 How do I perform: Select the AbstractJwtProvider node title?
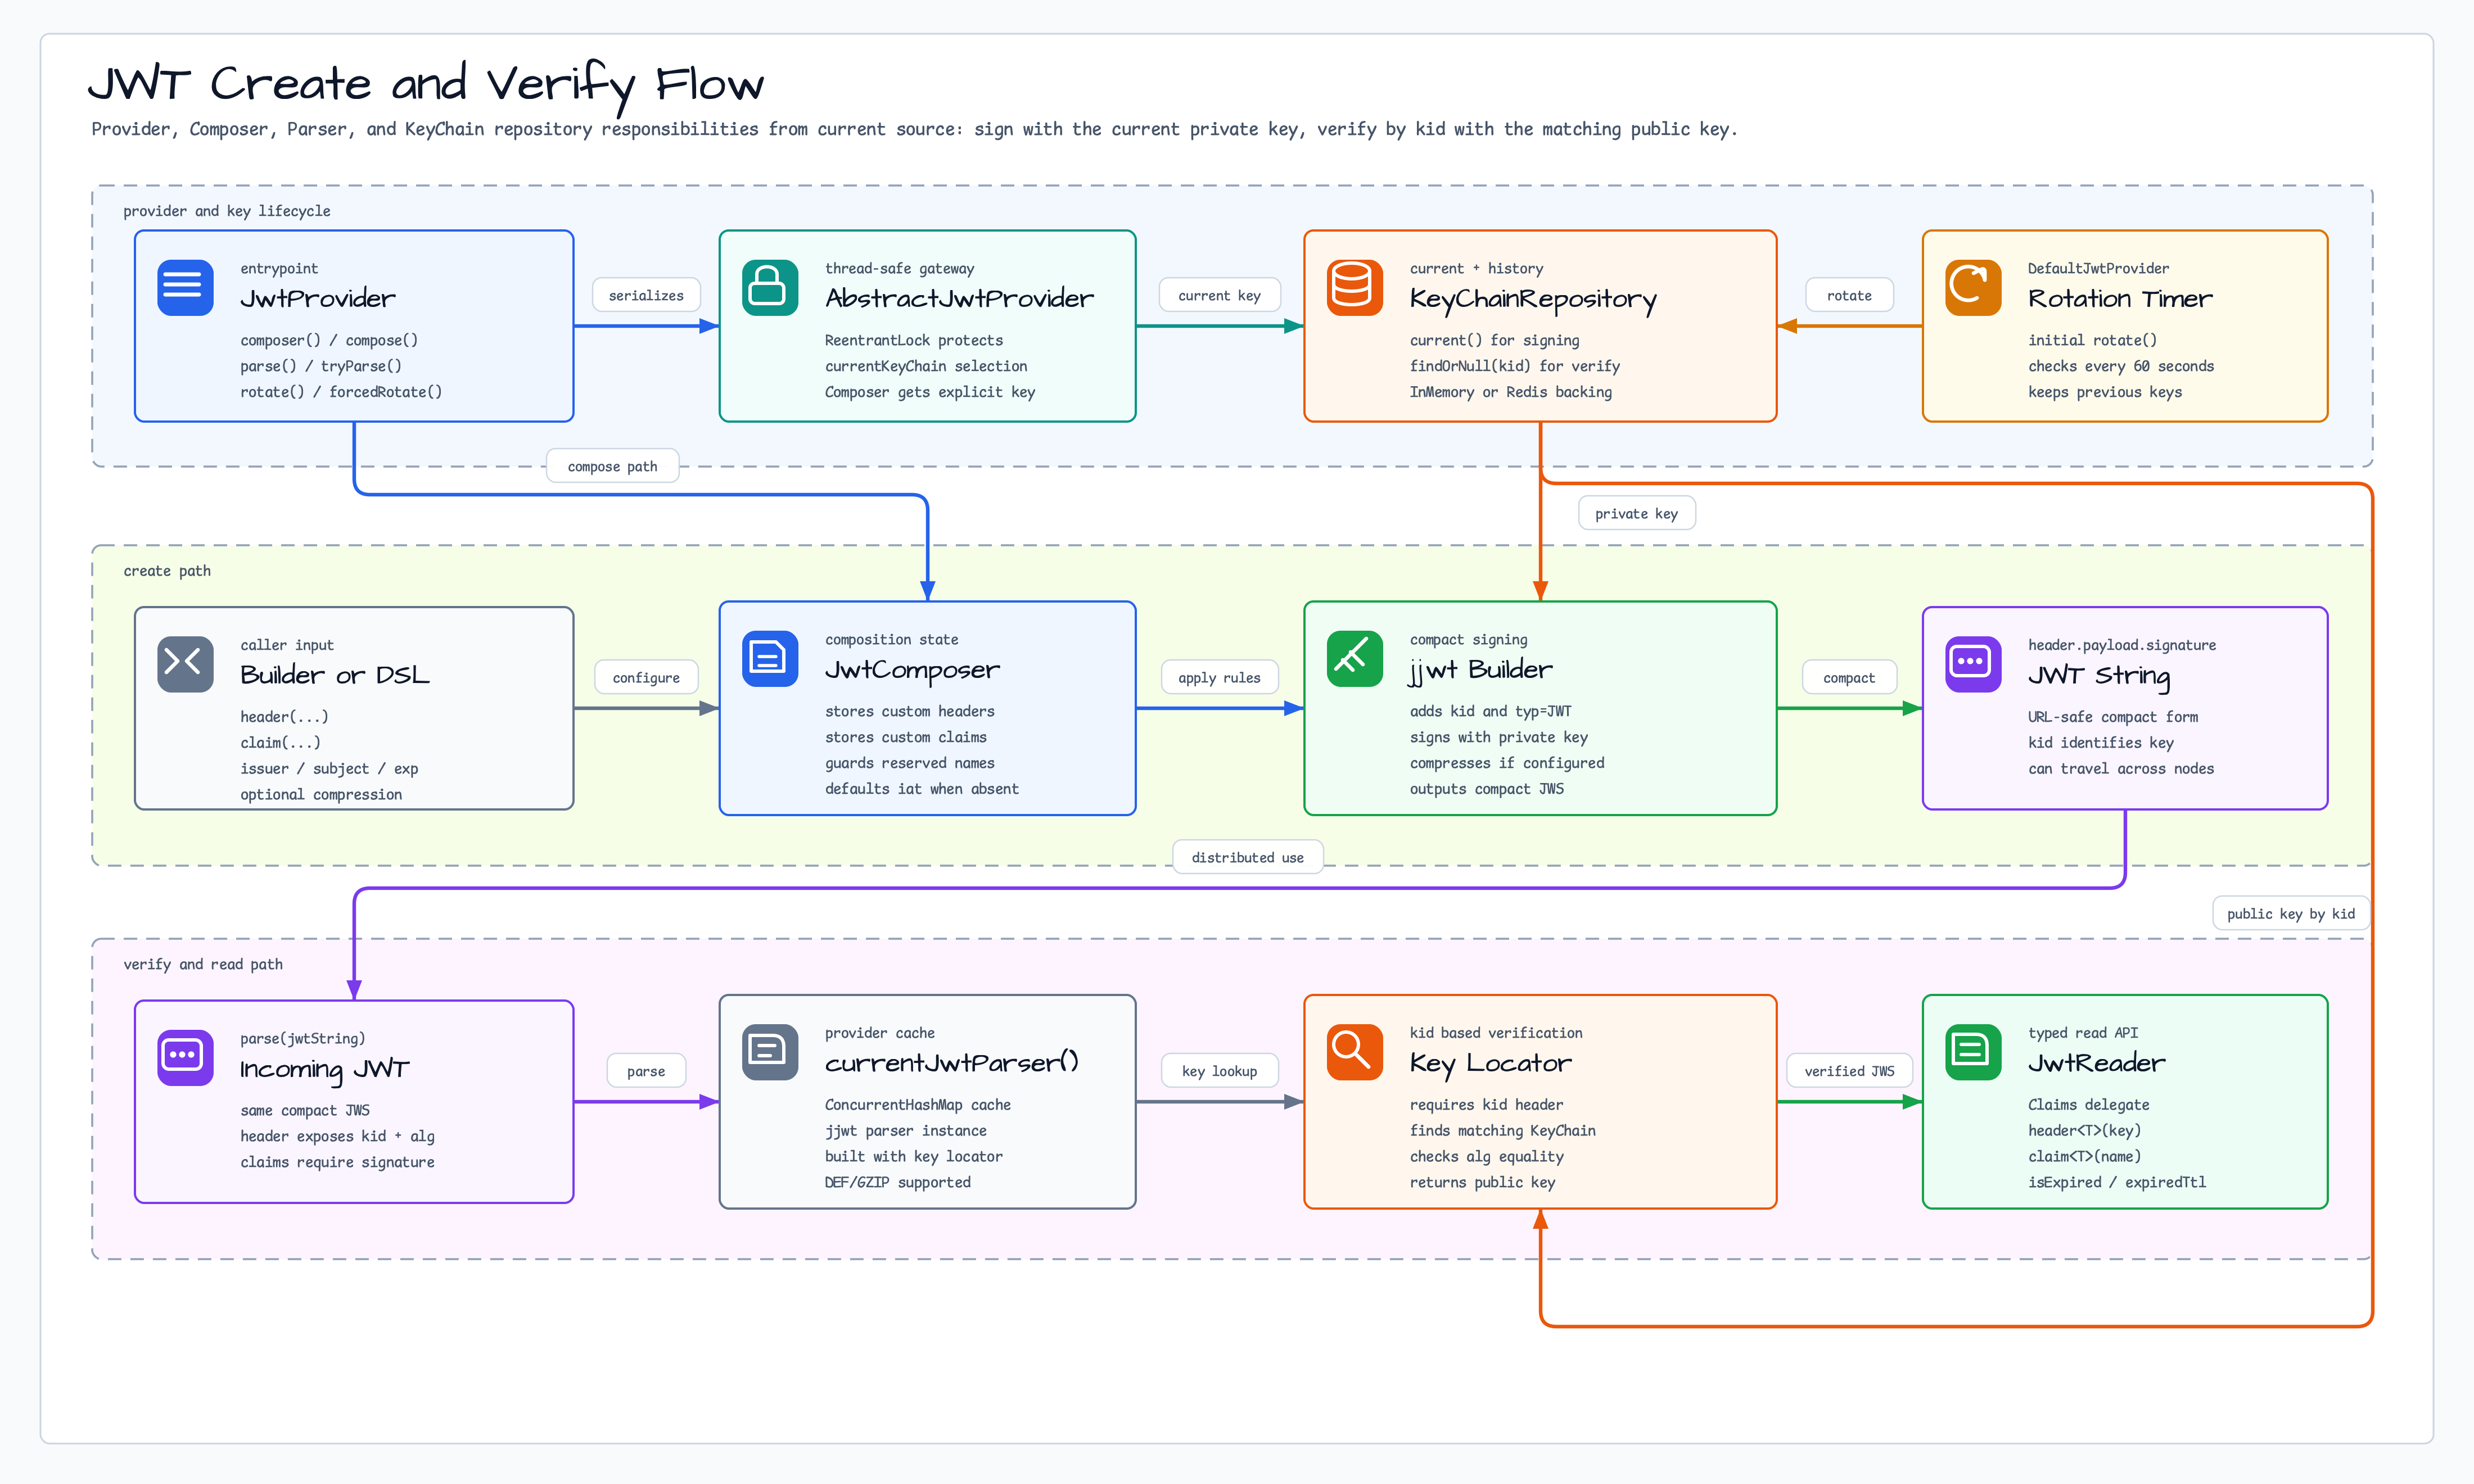point(959,298)
